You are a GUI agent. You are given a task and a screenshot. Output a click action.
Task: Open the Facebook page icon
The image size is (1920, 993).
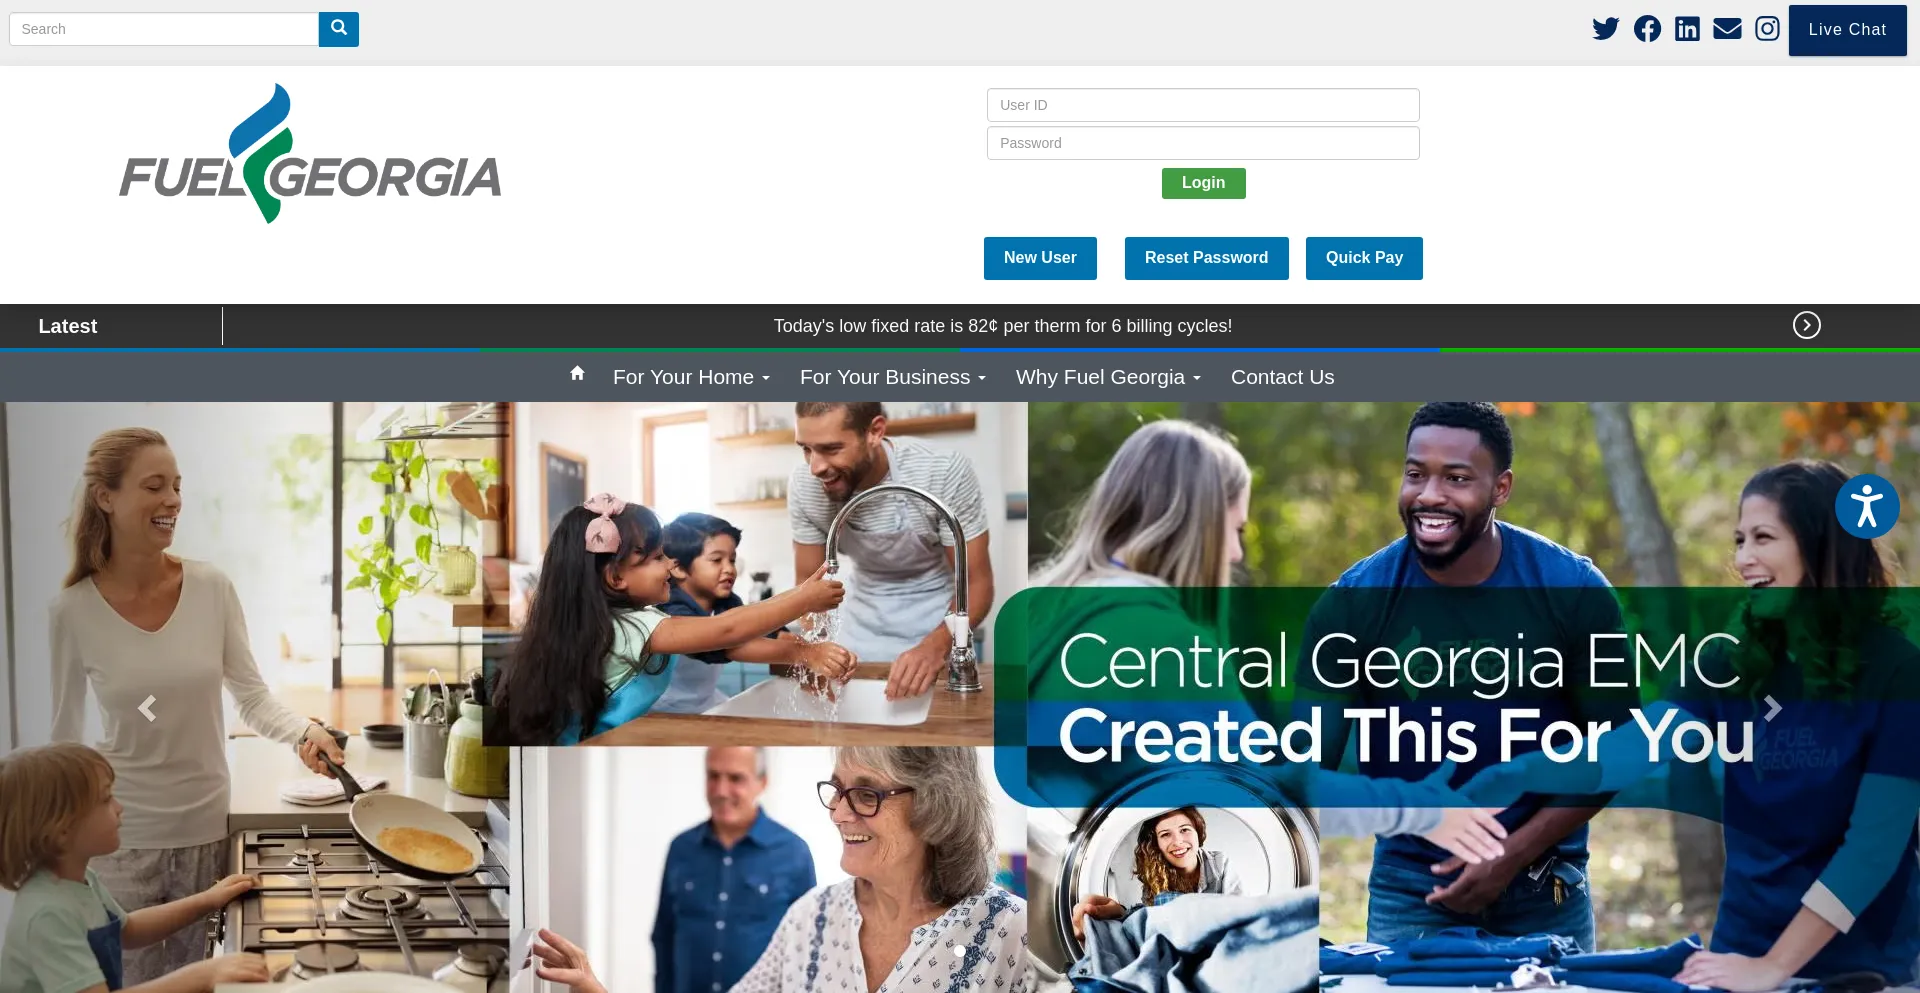click(1647, 29)
